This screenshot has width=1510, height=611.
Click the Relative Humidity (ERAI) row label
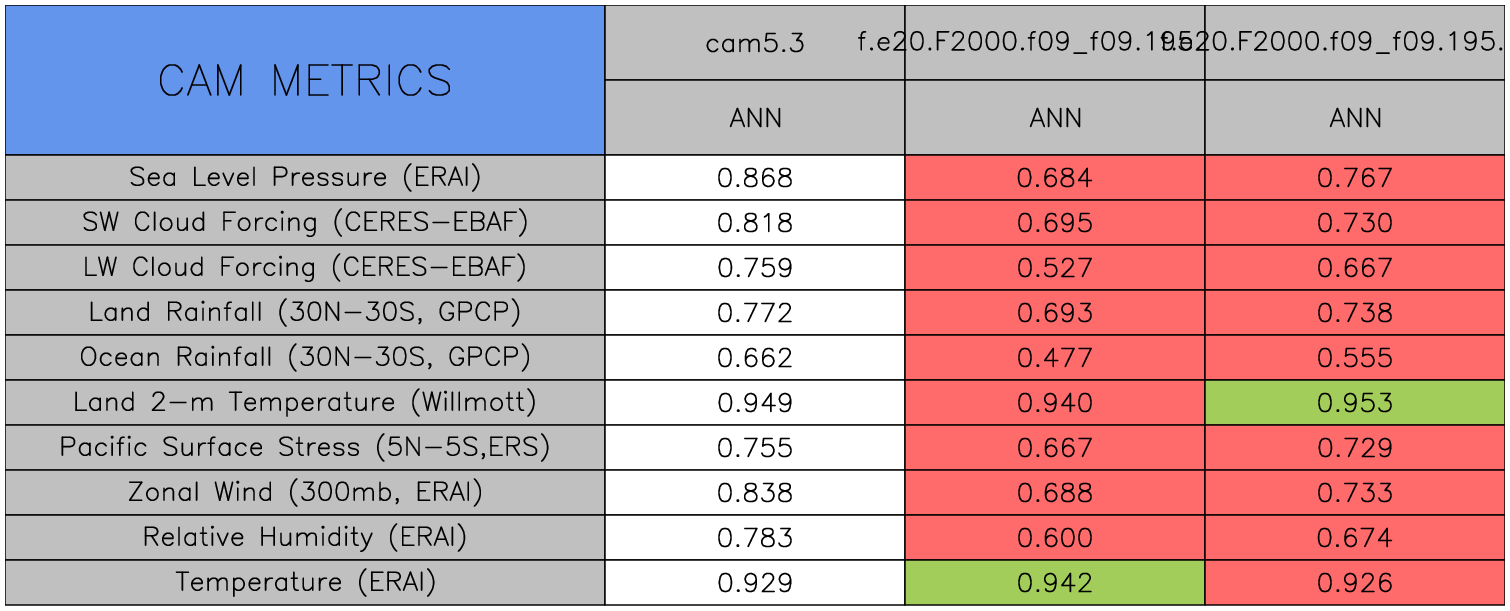305,538
